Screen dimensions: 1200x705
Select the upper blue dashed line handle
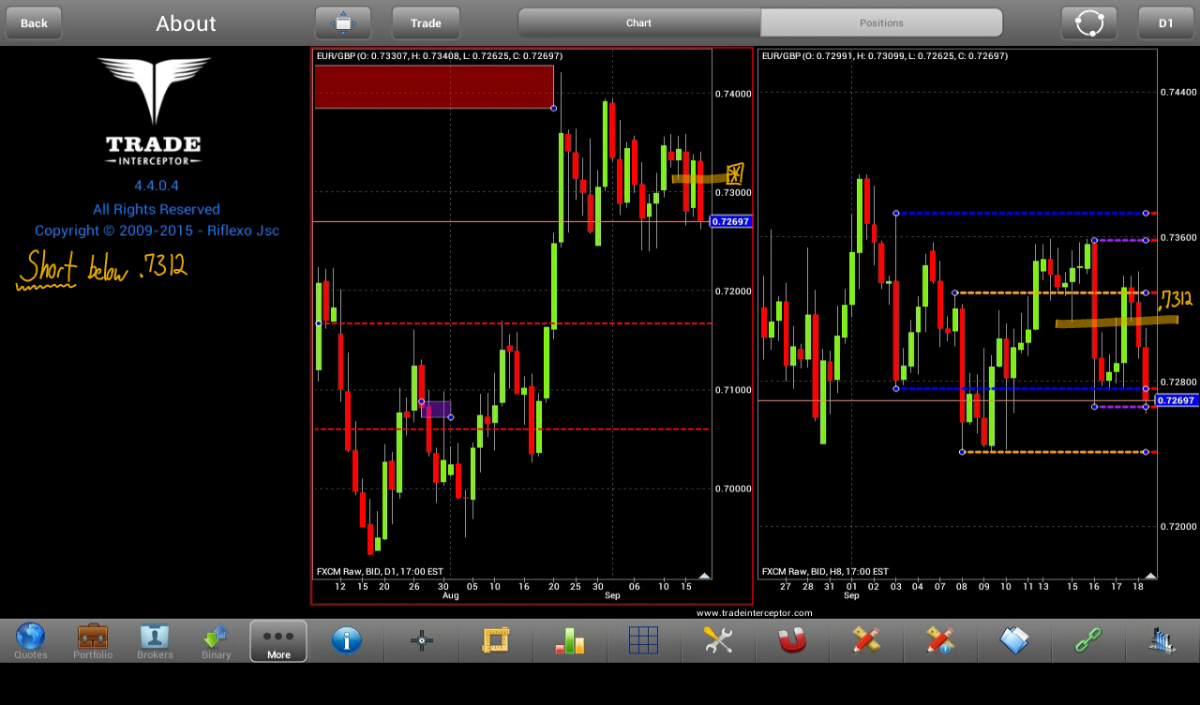click(896, 213)
